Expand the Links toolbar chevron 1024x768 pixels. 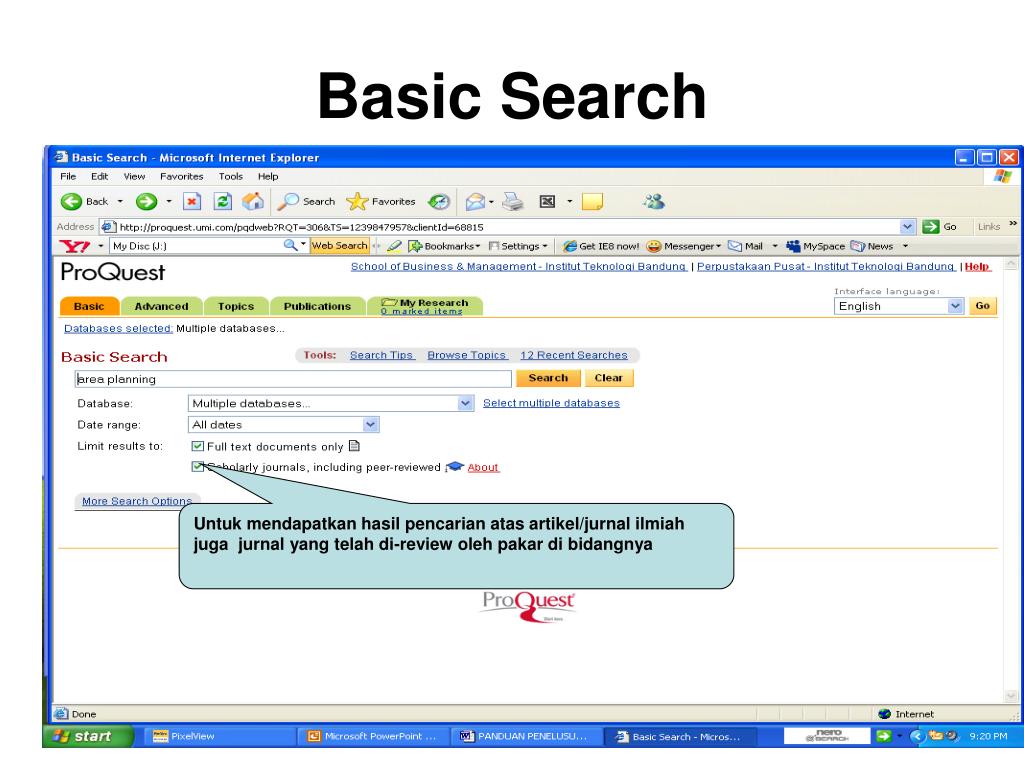click(1013, 223)
